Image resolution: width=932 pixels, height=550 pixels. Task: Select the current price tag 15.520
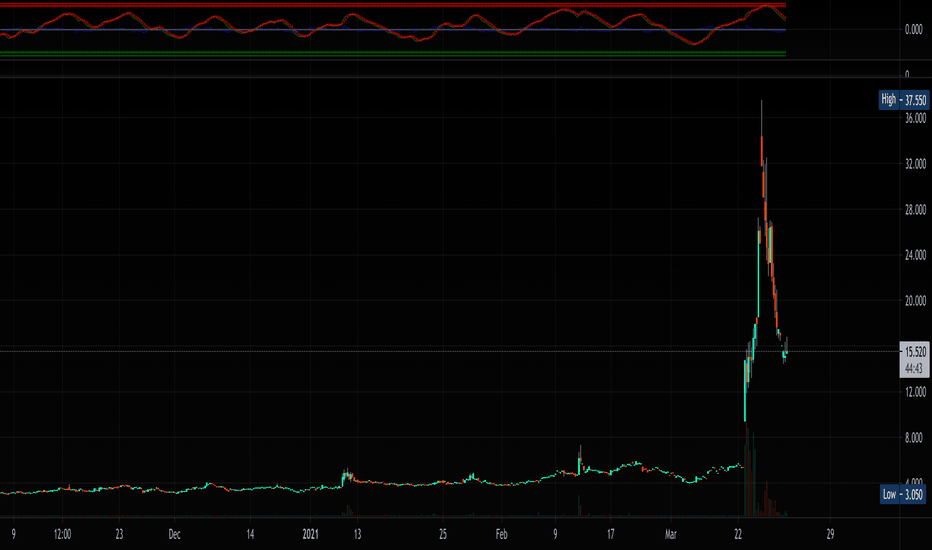point(915,352)
